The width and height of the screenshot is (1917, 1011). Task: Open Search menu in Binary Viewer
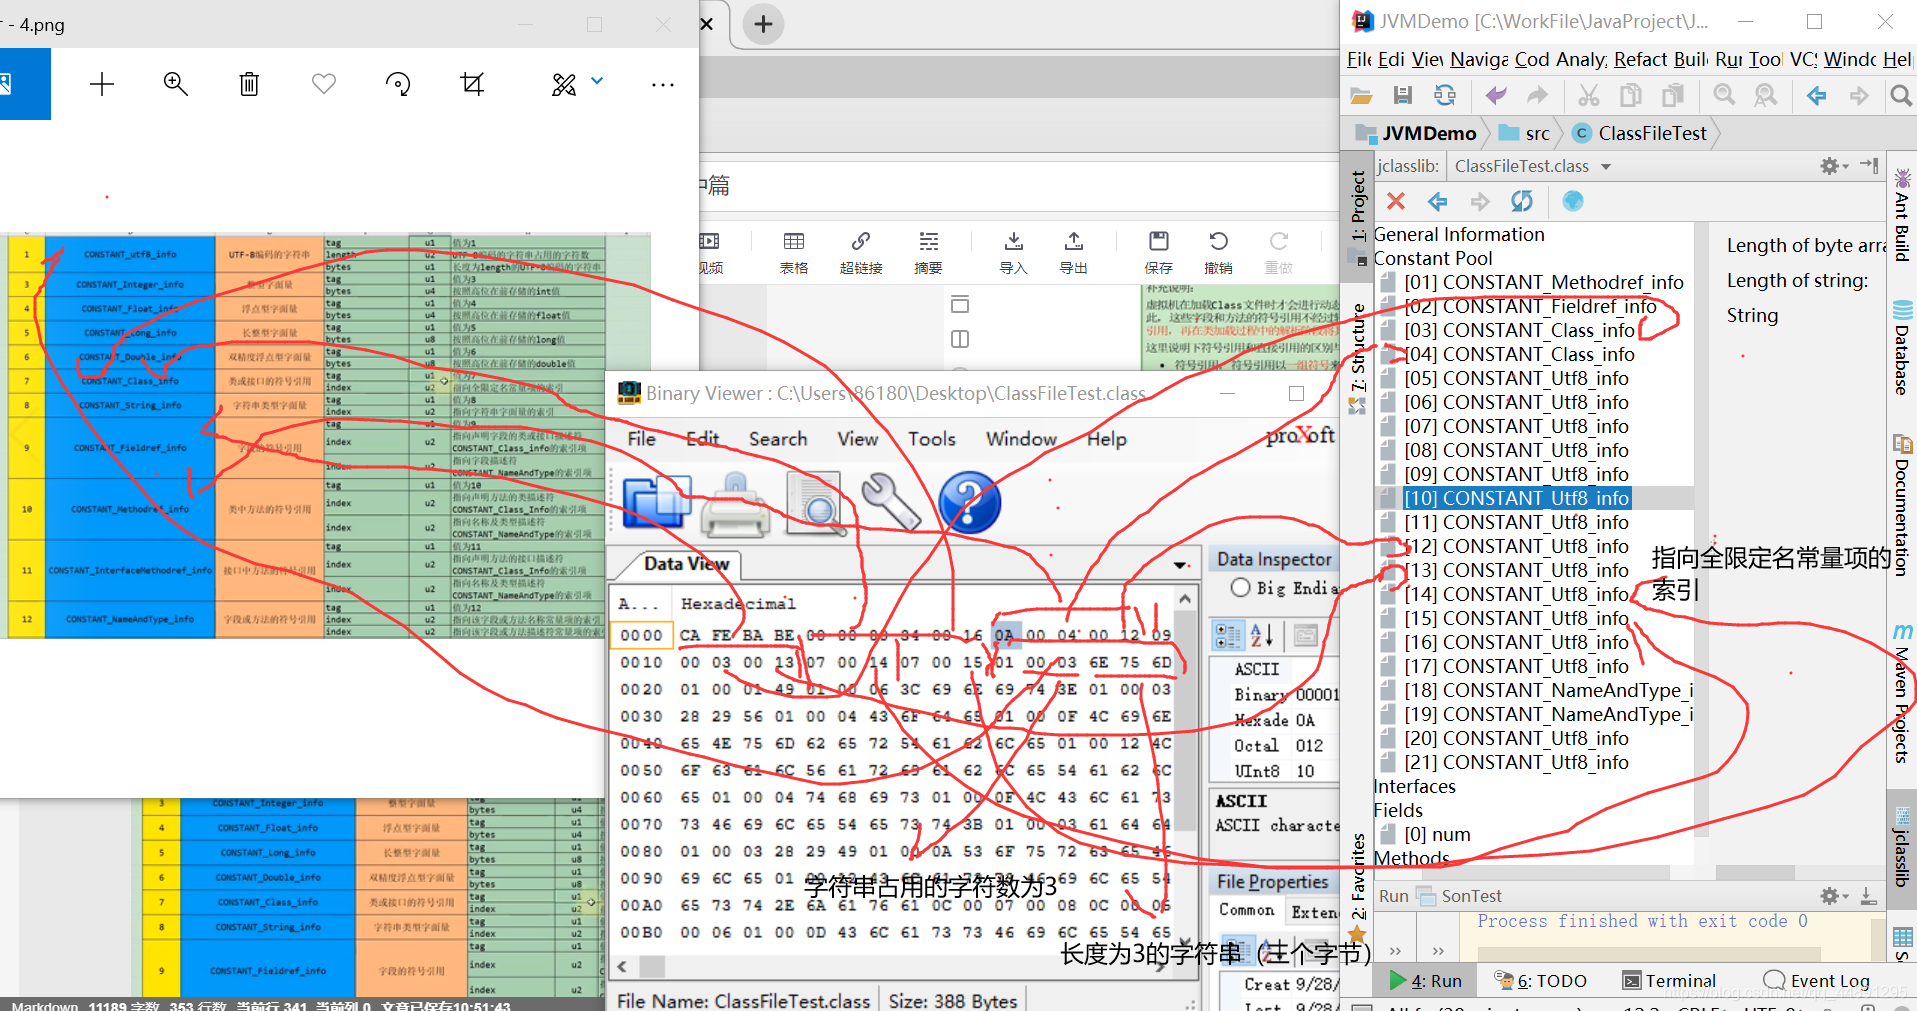coord(778,439)
